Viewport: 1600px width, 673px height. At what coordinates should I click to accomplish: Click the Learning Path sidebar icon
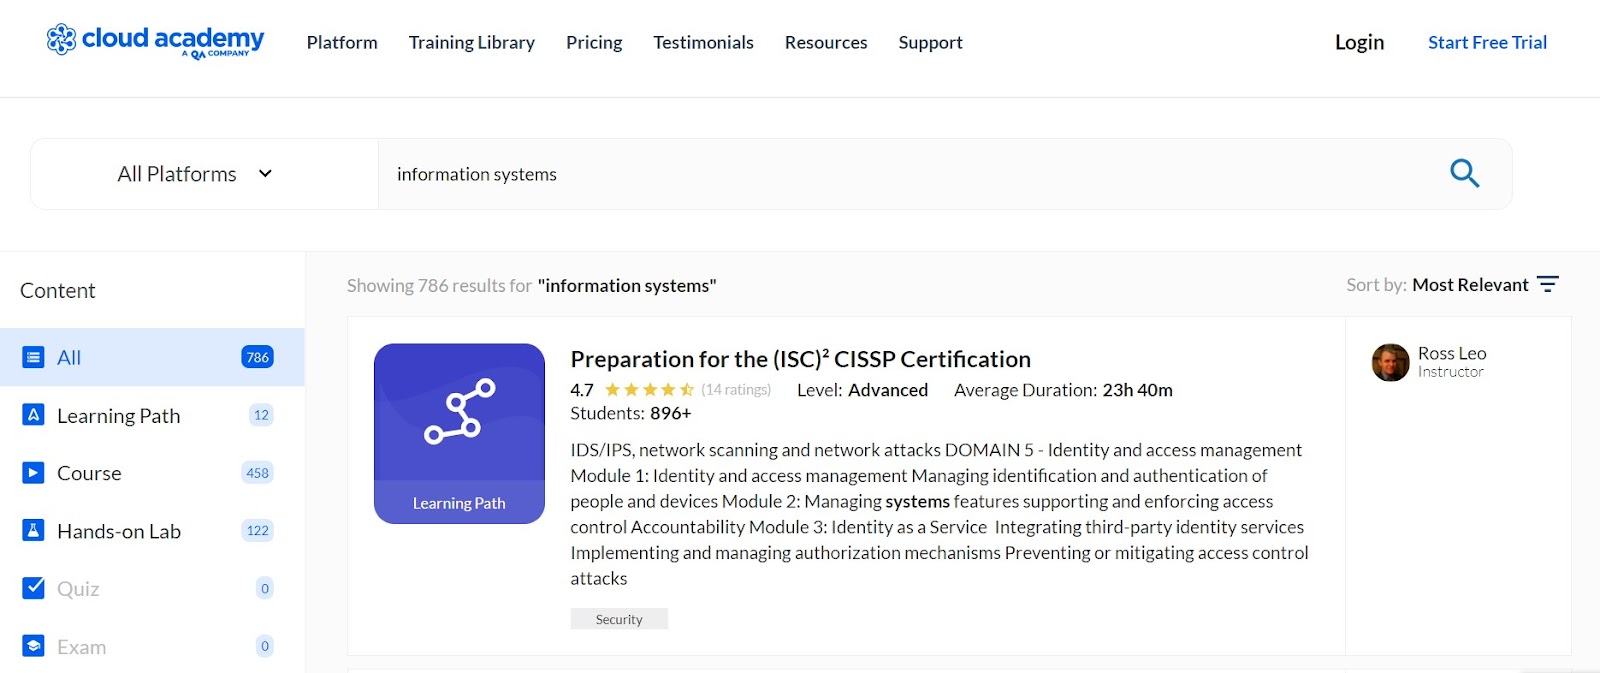pyautogui.click(x=33, y=415)
